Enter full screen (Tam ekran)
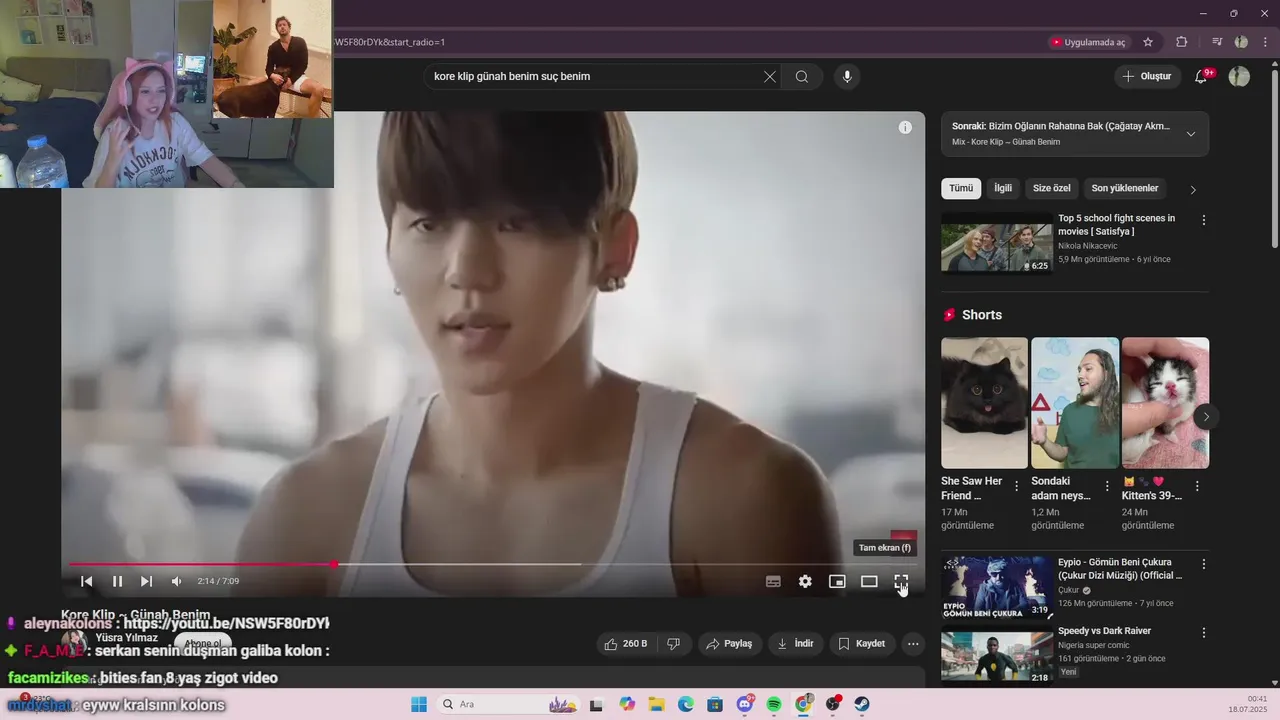This screenshot has height=720, width=1280. [x=901, y=581]
